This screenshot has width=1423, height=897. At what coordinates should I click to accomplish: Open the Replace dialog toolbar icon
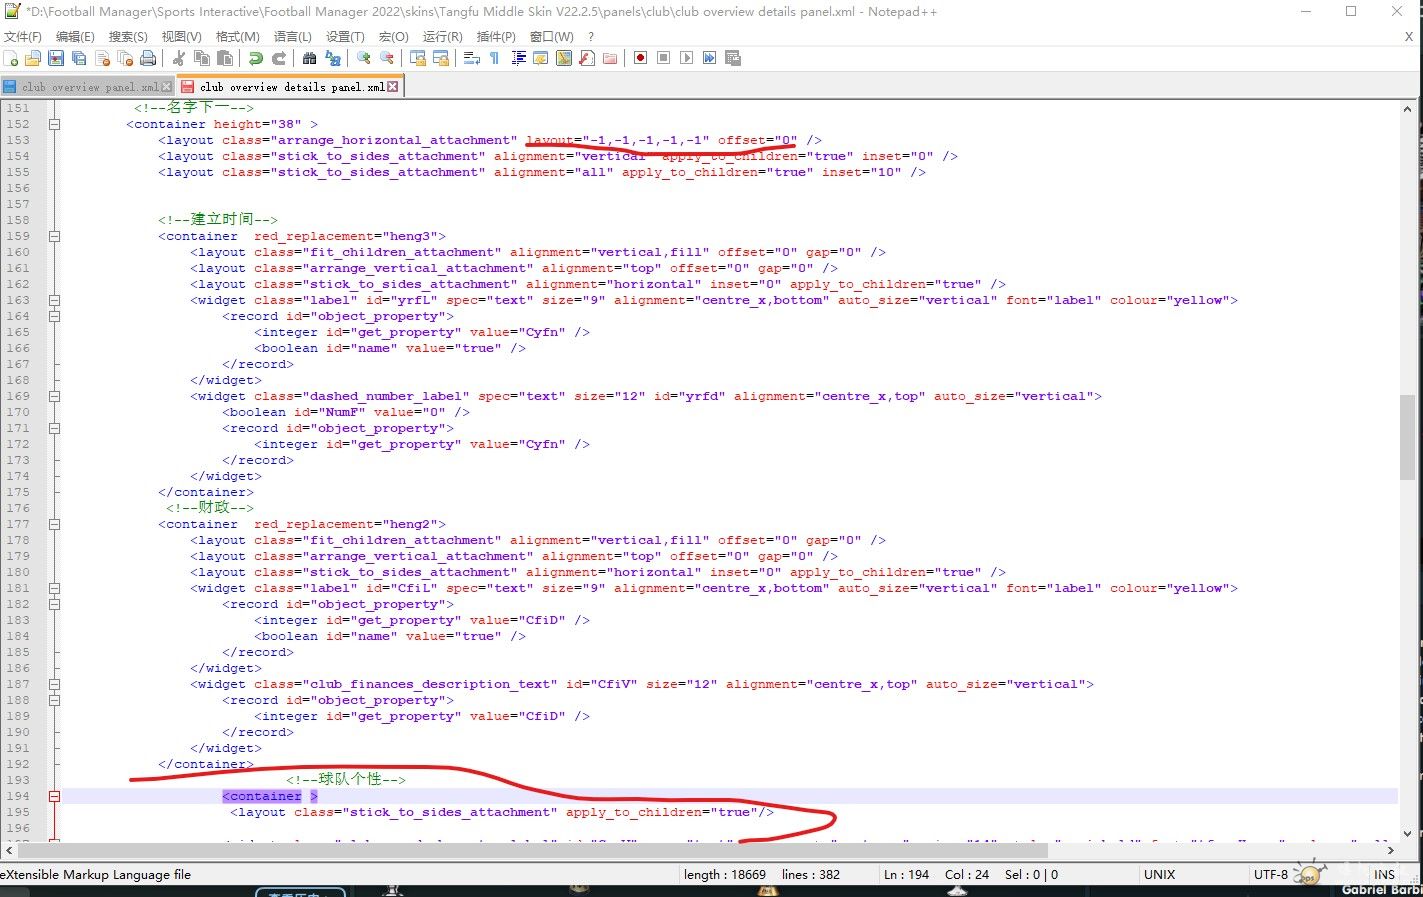(x=332, y=58)
